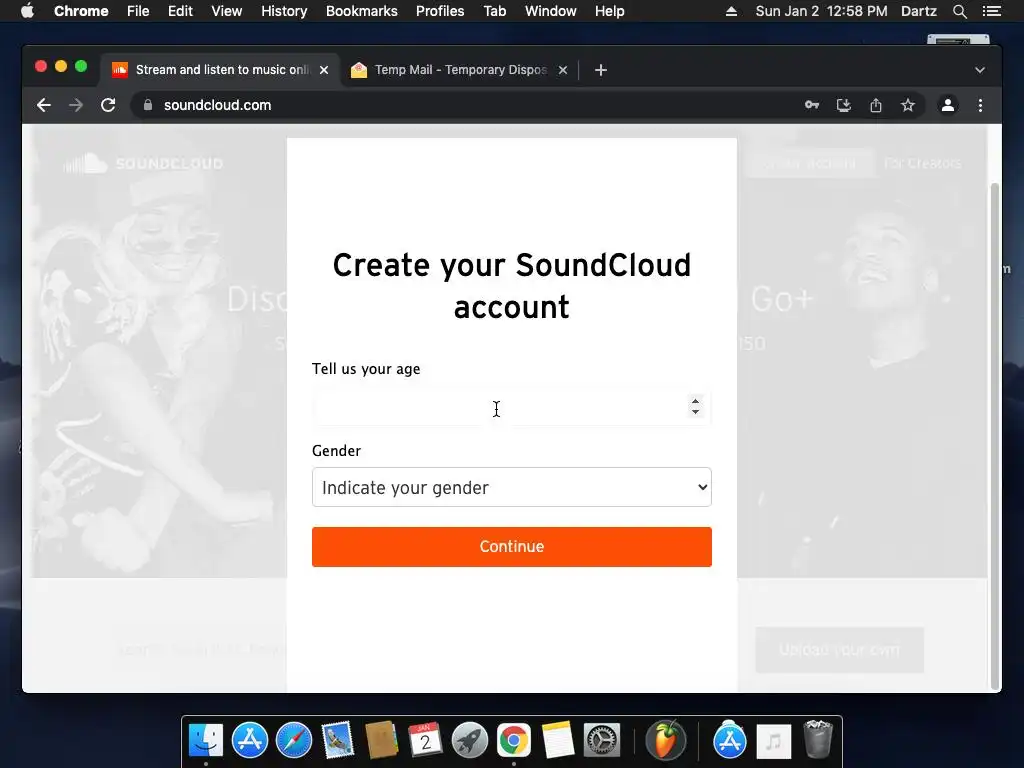Open the Profiles menu
The height and width of the screenshot is (768, 1024).
(440, 11)
